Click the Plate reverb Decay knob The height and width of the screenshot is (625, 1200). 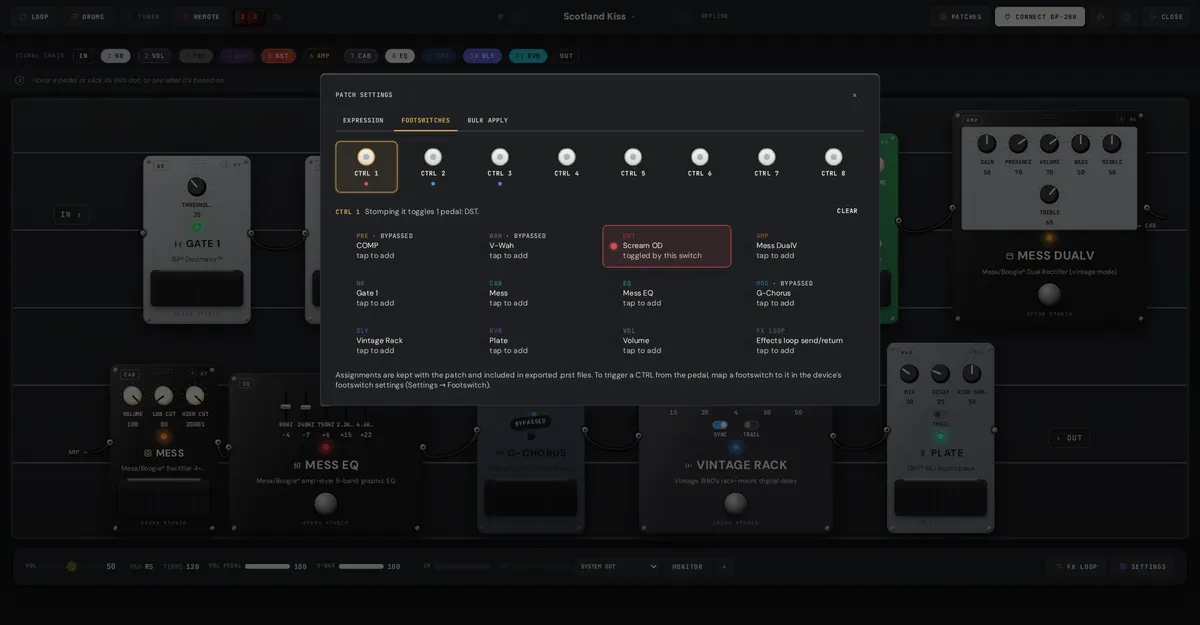pyautogui.click(x=940, y=374)
